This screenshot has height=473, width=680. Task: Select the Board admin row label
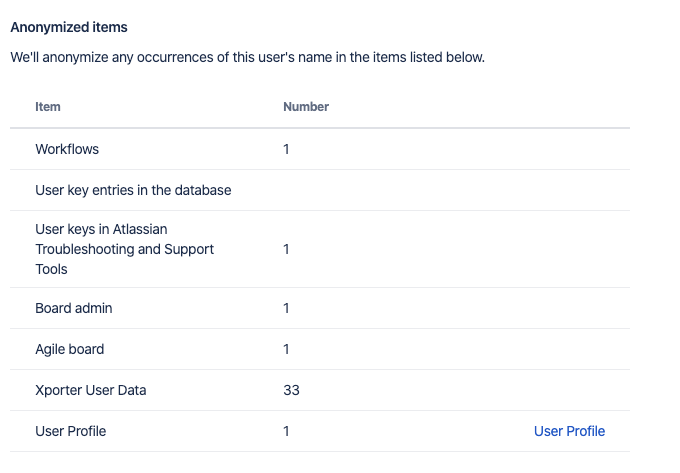click(73, 308)
